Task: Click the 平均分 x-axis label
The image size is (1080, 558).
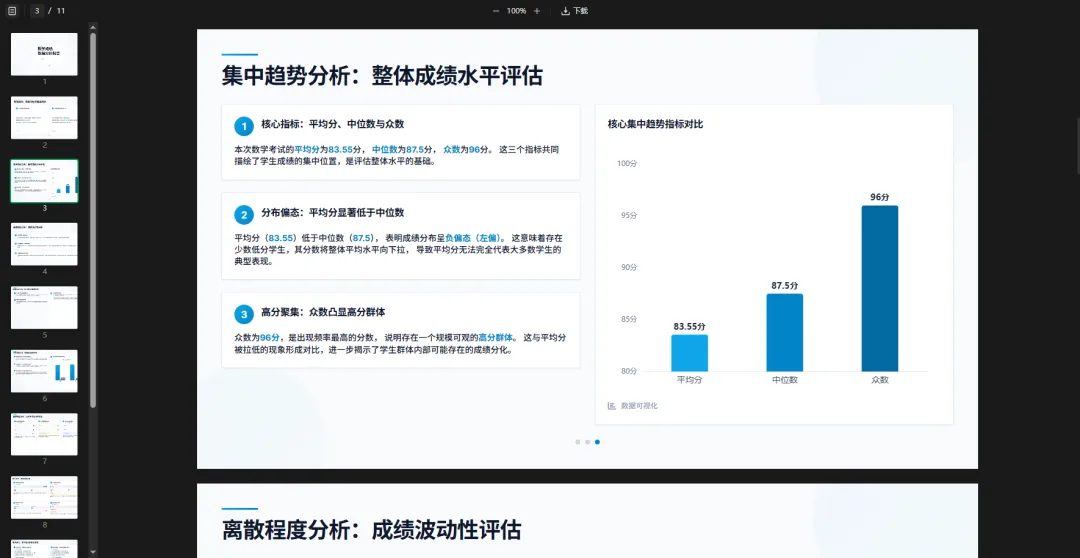Action: click(689, 380)
